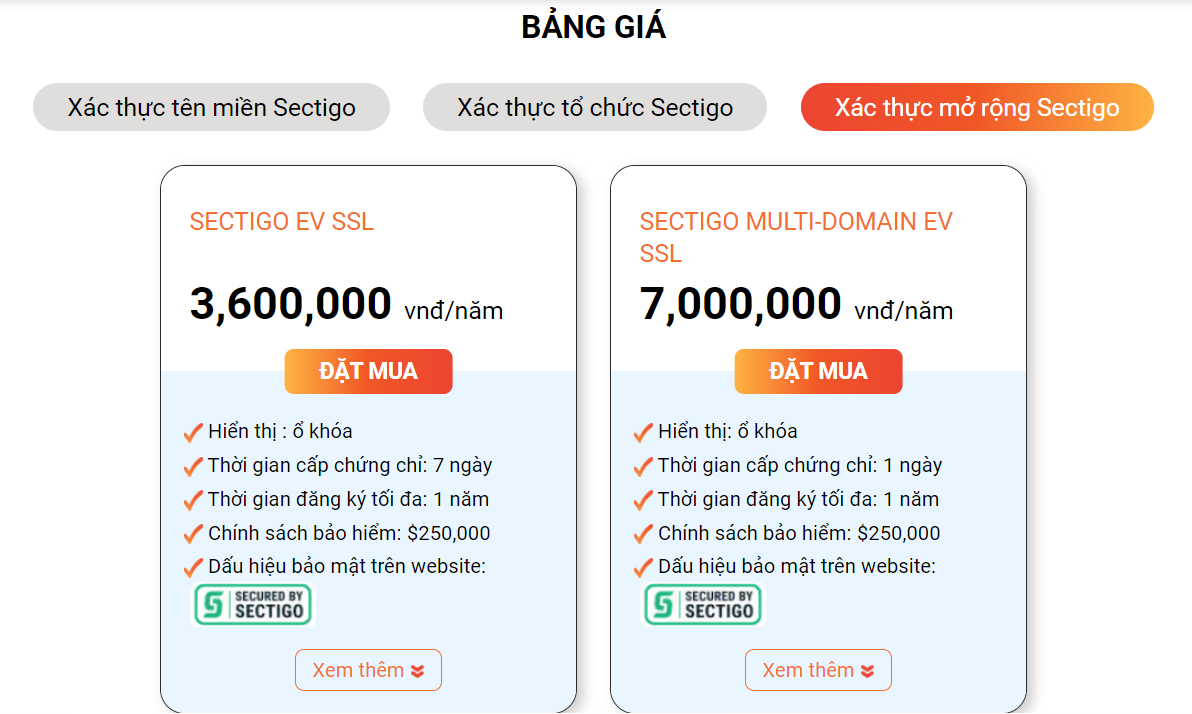Click checkmark beside Multi-Domain 'Dấu hiệu bảo mật'
The image size is (1192, 714).
[x=643, y=566]
